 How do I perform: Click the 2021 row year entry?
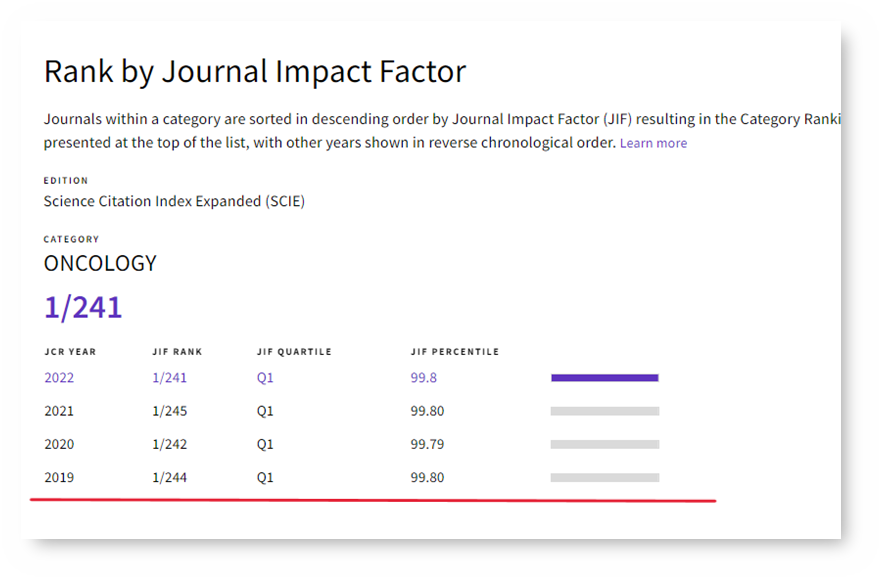[x=57, y=410]
